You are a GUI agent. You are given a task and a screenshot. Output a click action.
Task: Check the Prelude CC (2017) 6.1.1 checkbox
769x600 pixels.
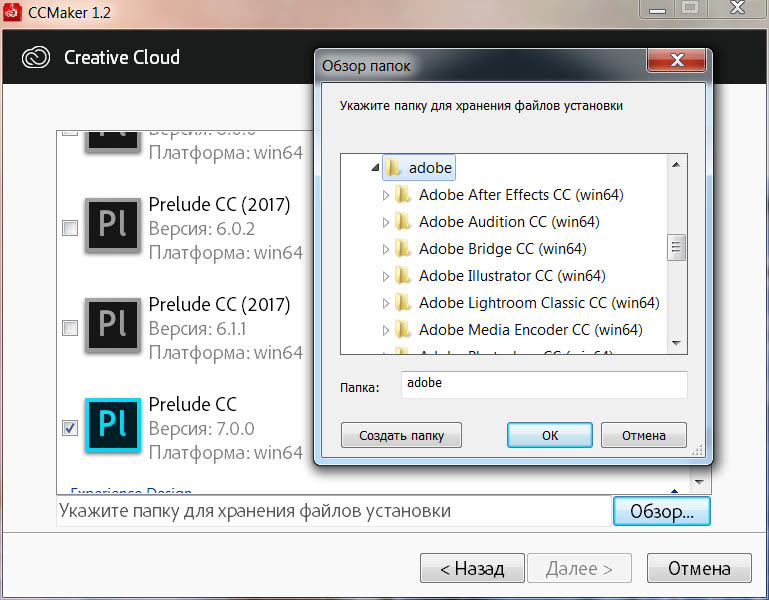(x=70, y=328)
